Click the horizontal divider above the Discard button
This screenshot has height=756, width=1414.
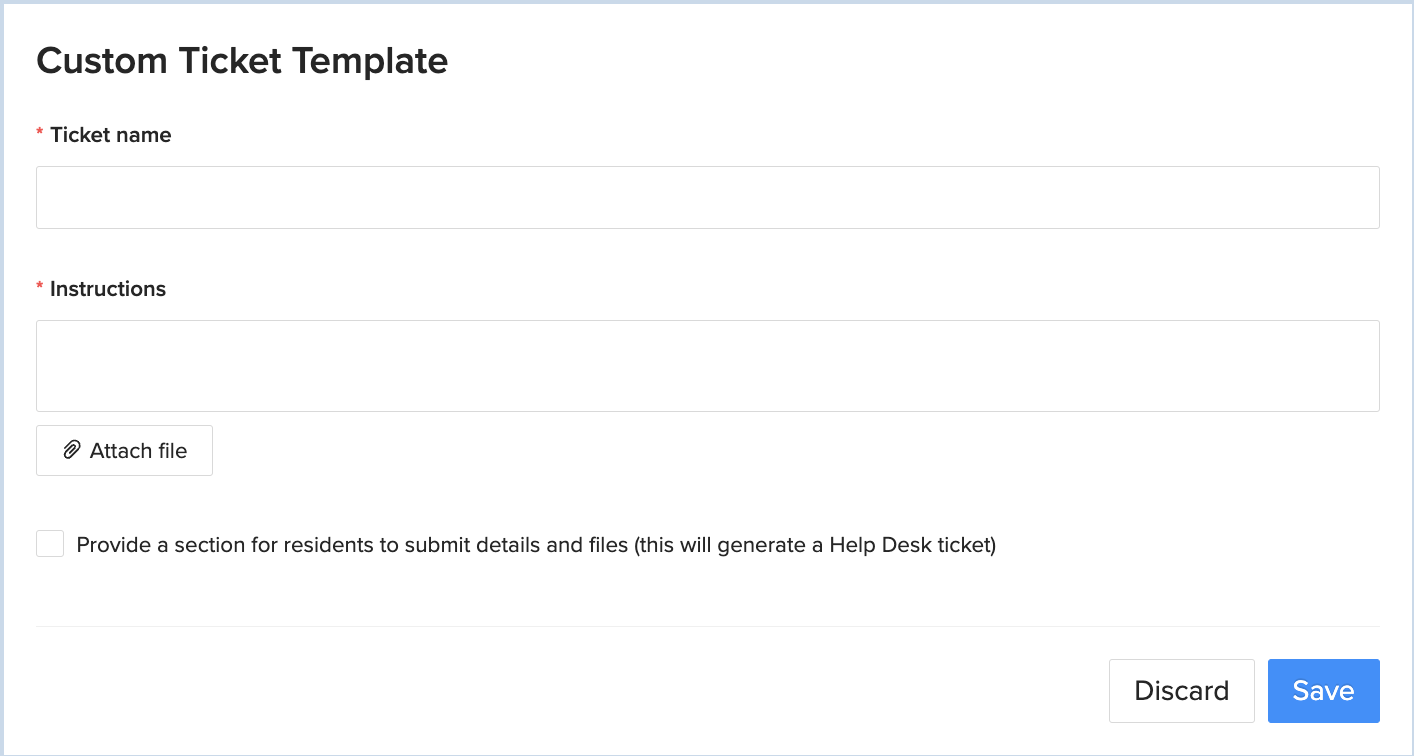(x=708, y=626)
